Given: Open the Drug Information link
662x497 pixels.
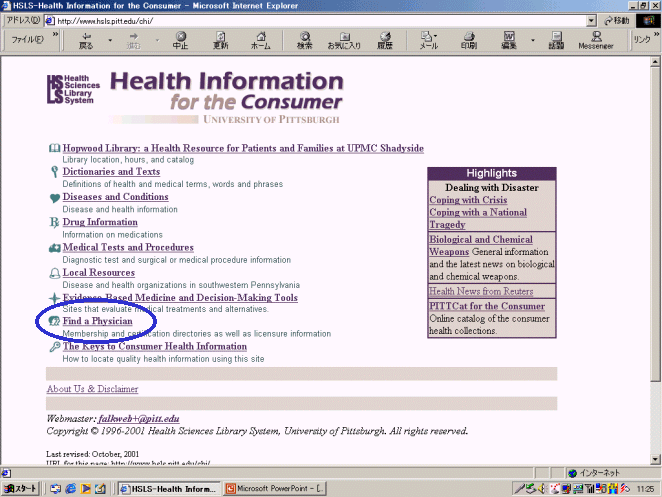Looking at the screenshot, I should (x=100, y=222).
